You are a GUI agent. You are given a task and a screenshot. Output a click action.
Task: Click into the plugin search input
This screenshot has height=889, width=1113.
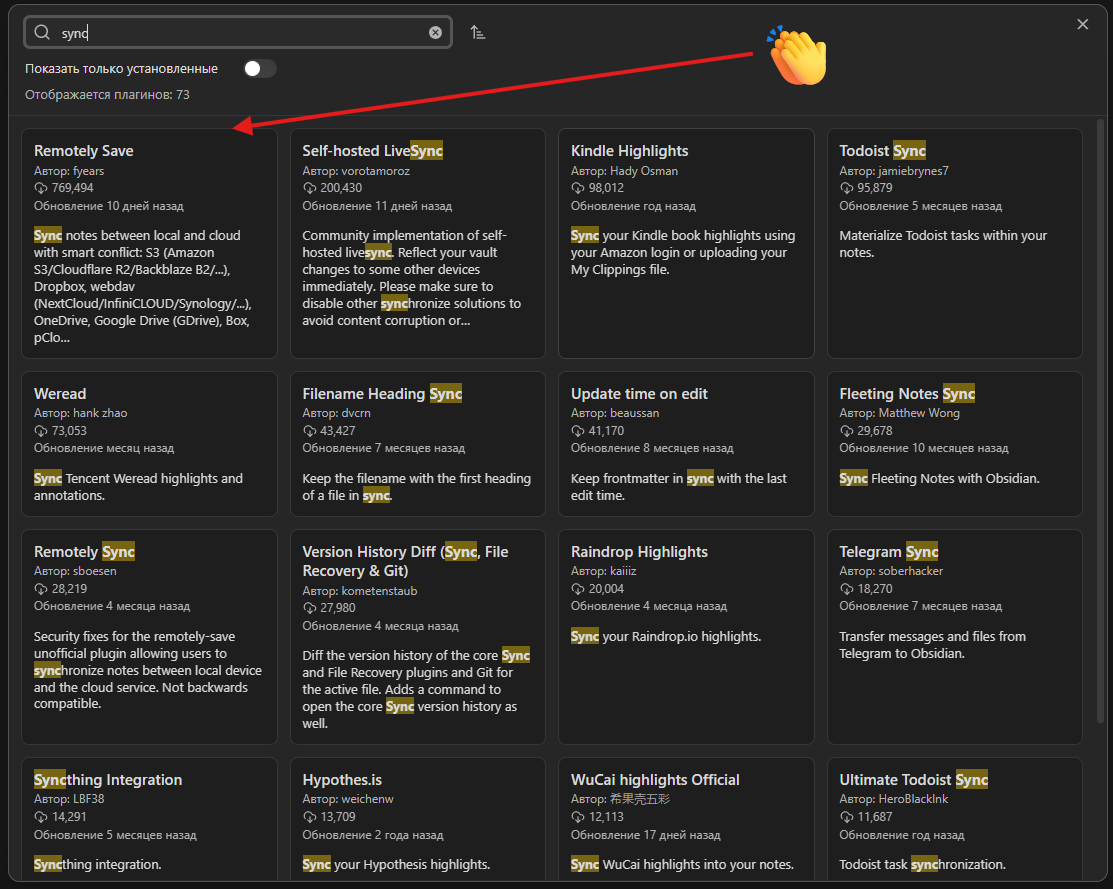240,32
